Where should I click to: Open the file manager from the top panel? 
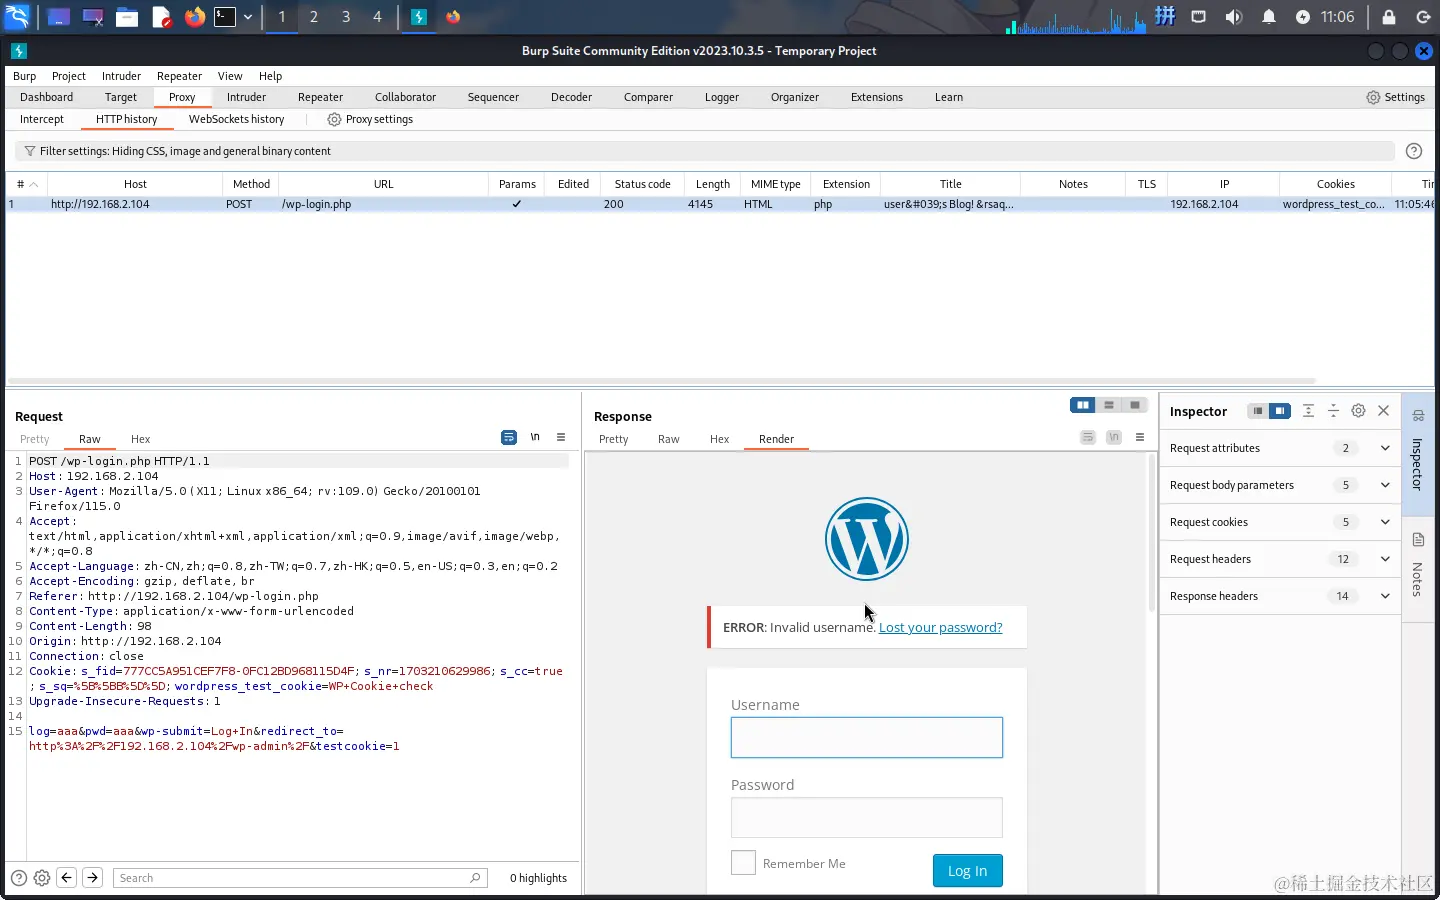[x=127, y=17]
